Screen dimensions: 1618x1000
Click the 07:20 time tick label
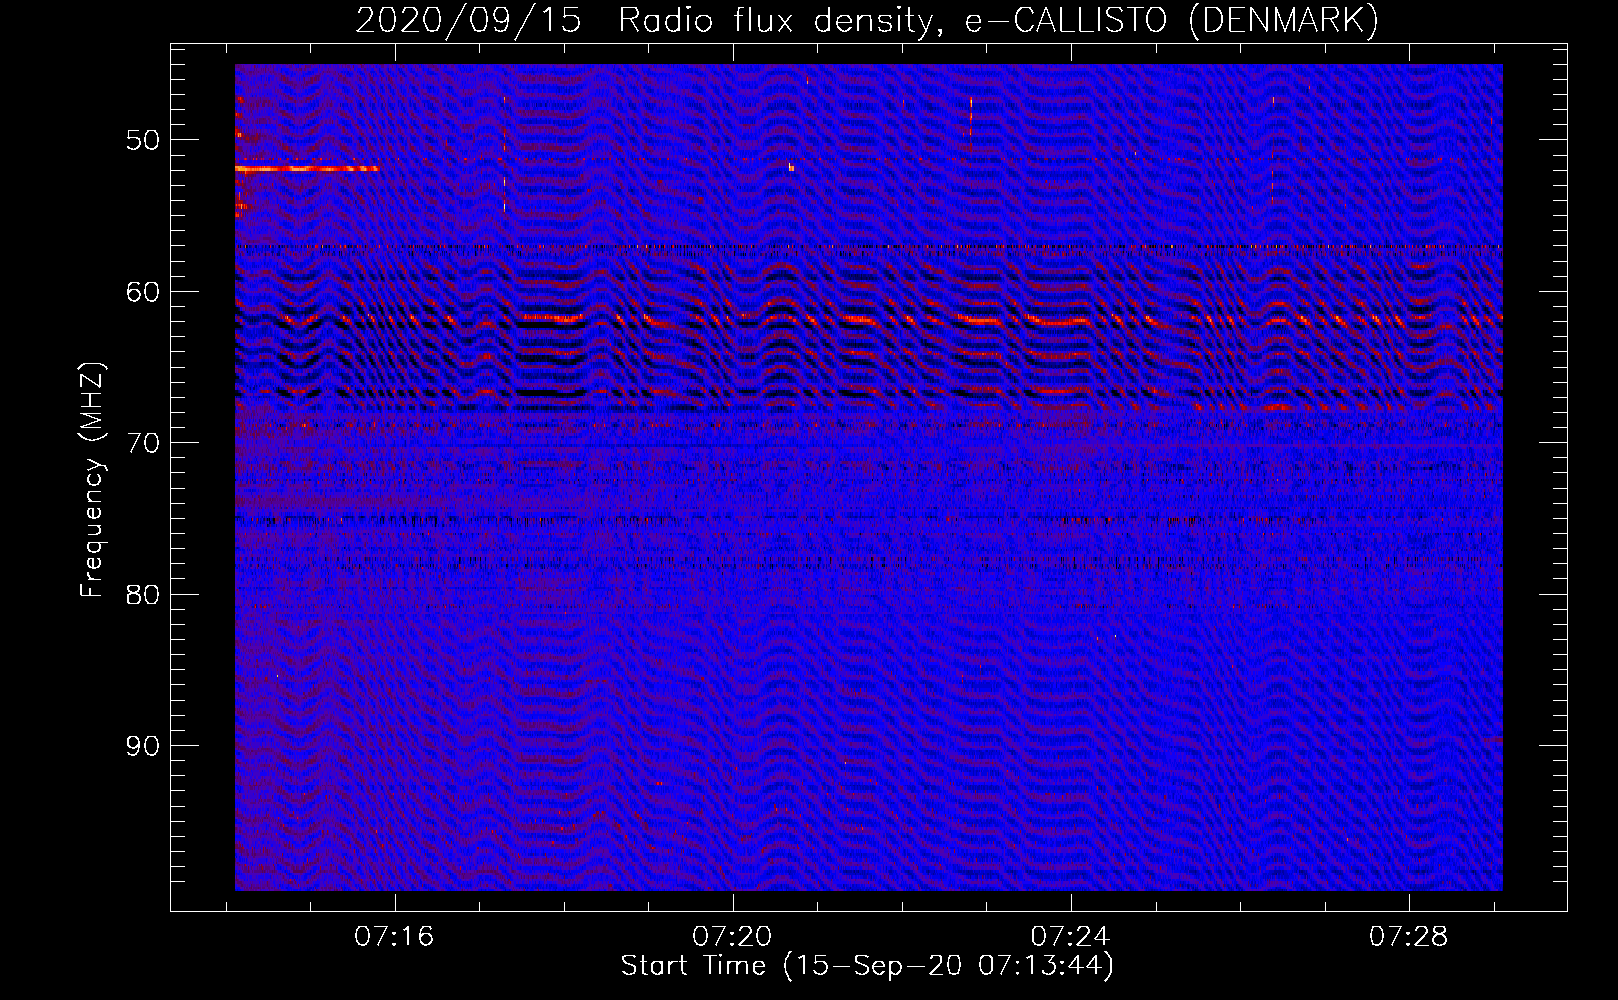(x=733, y=937)
